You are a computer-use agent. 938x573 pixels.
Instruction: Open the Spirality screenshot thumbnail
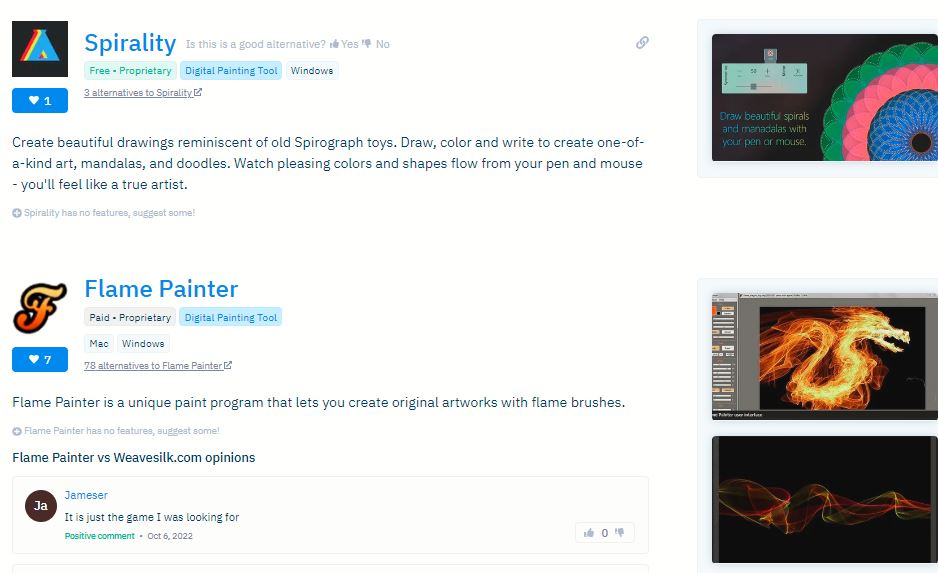(x=824, y=98)
